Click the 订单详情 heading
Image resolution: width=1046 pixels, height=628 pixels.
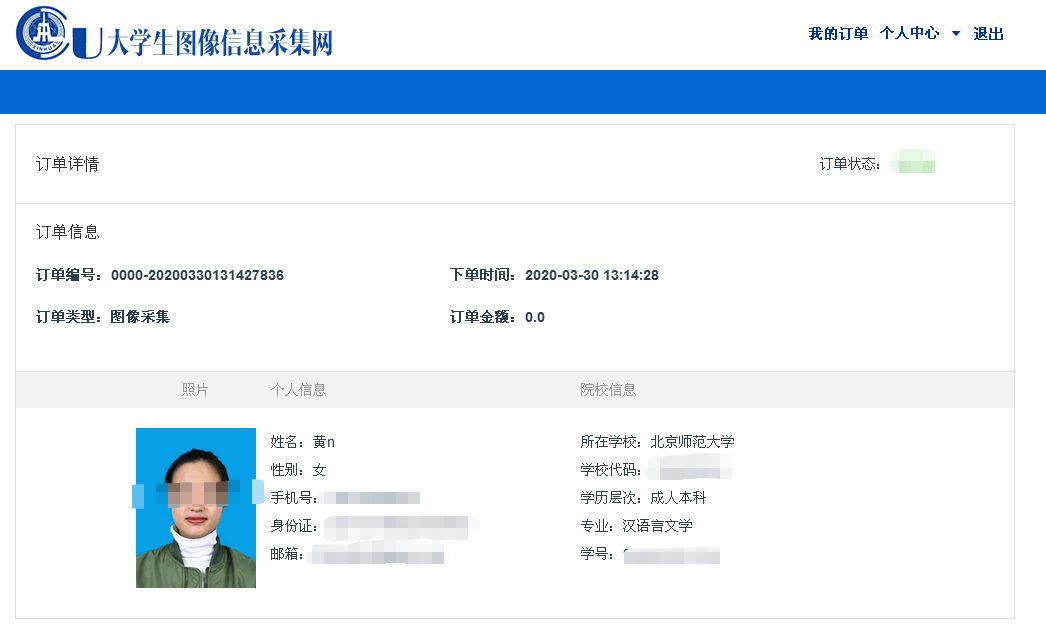point(67,165)
